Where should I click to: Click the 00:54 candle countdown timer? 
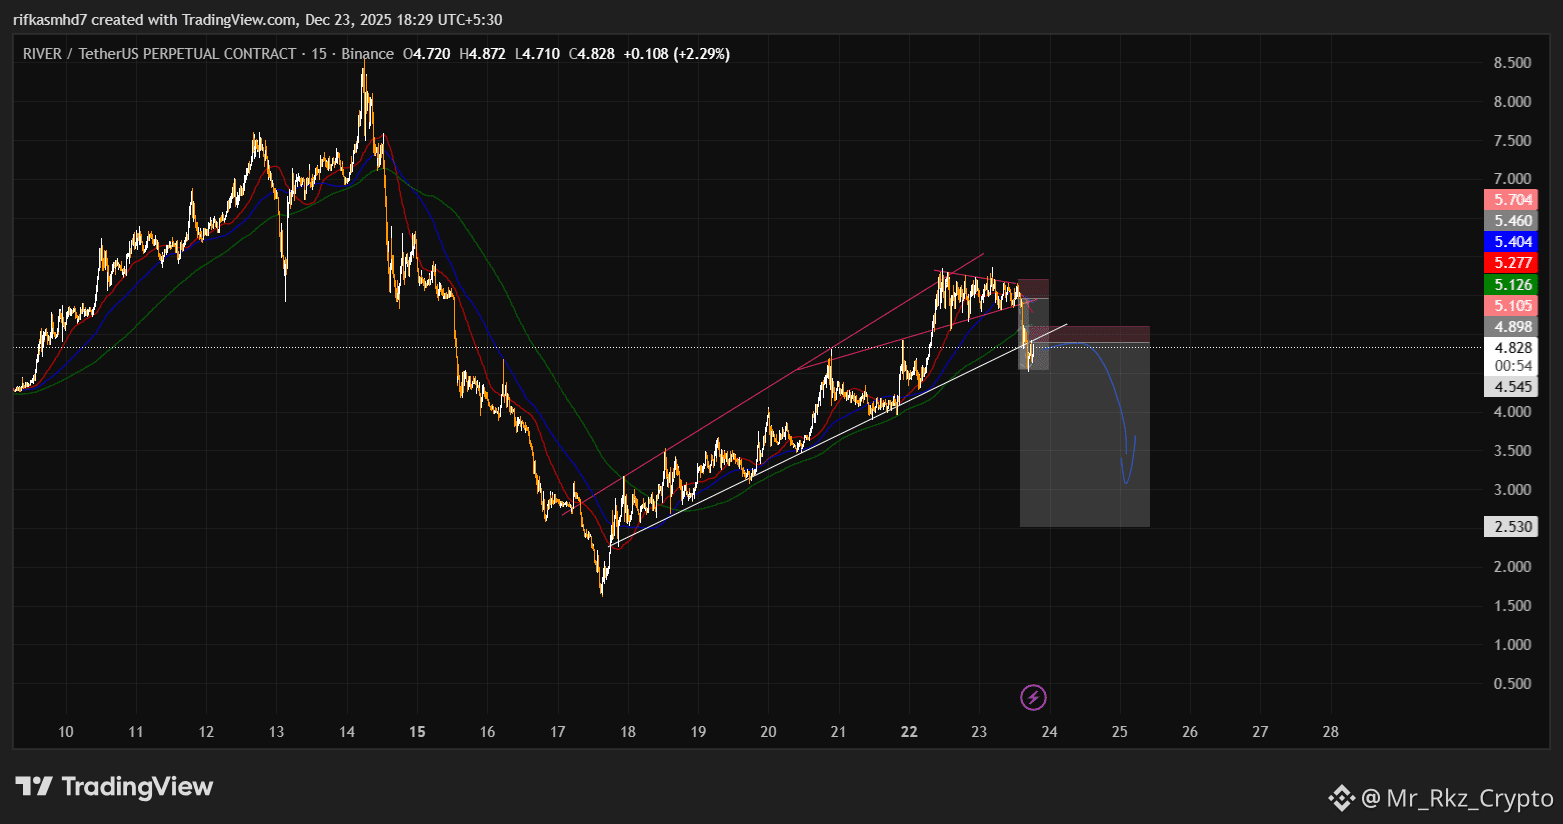pyautogui.click(x=1511, y=366)
